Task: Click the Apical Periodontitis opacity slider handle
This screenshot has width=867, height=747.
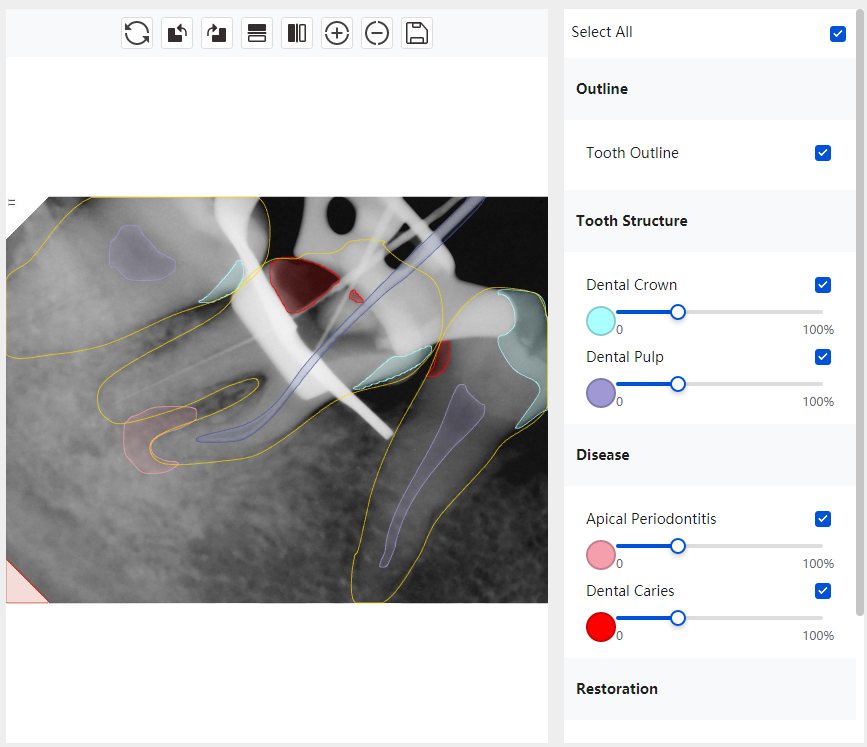Action: click(678, 546)
